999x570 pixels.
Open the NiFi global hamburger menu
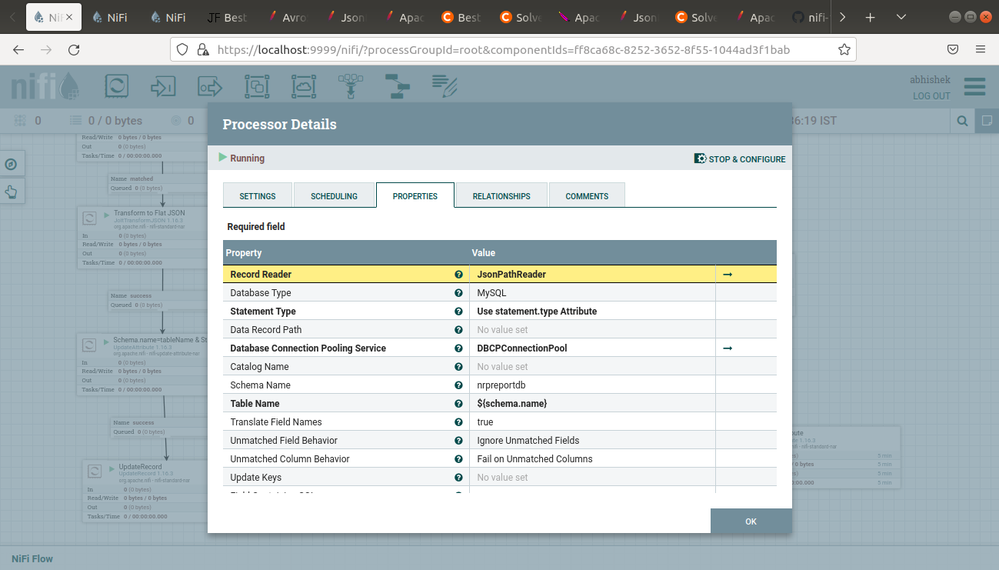(974, 88)
